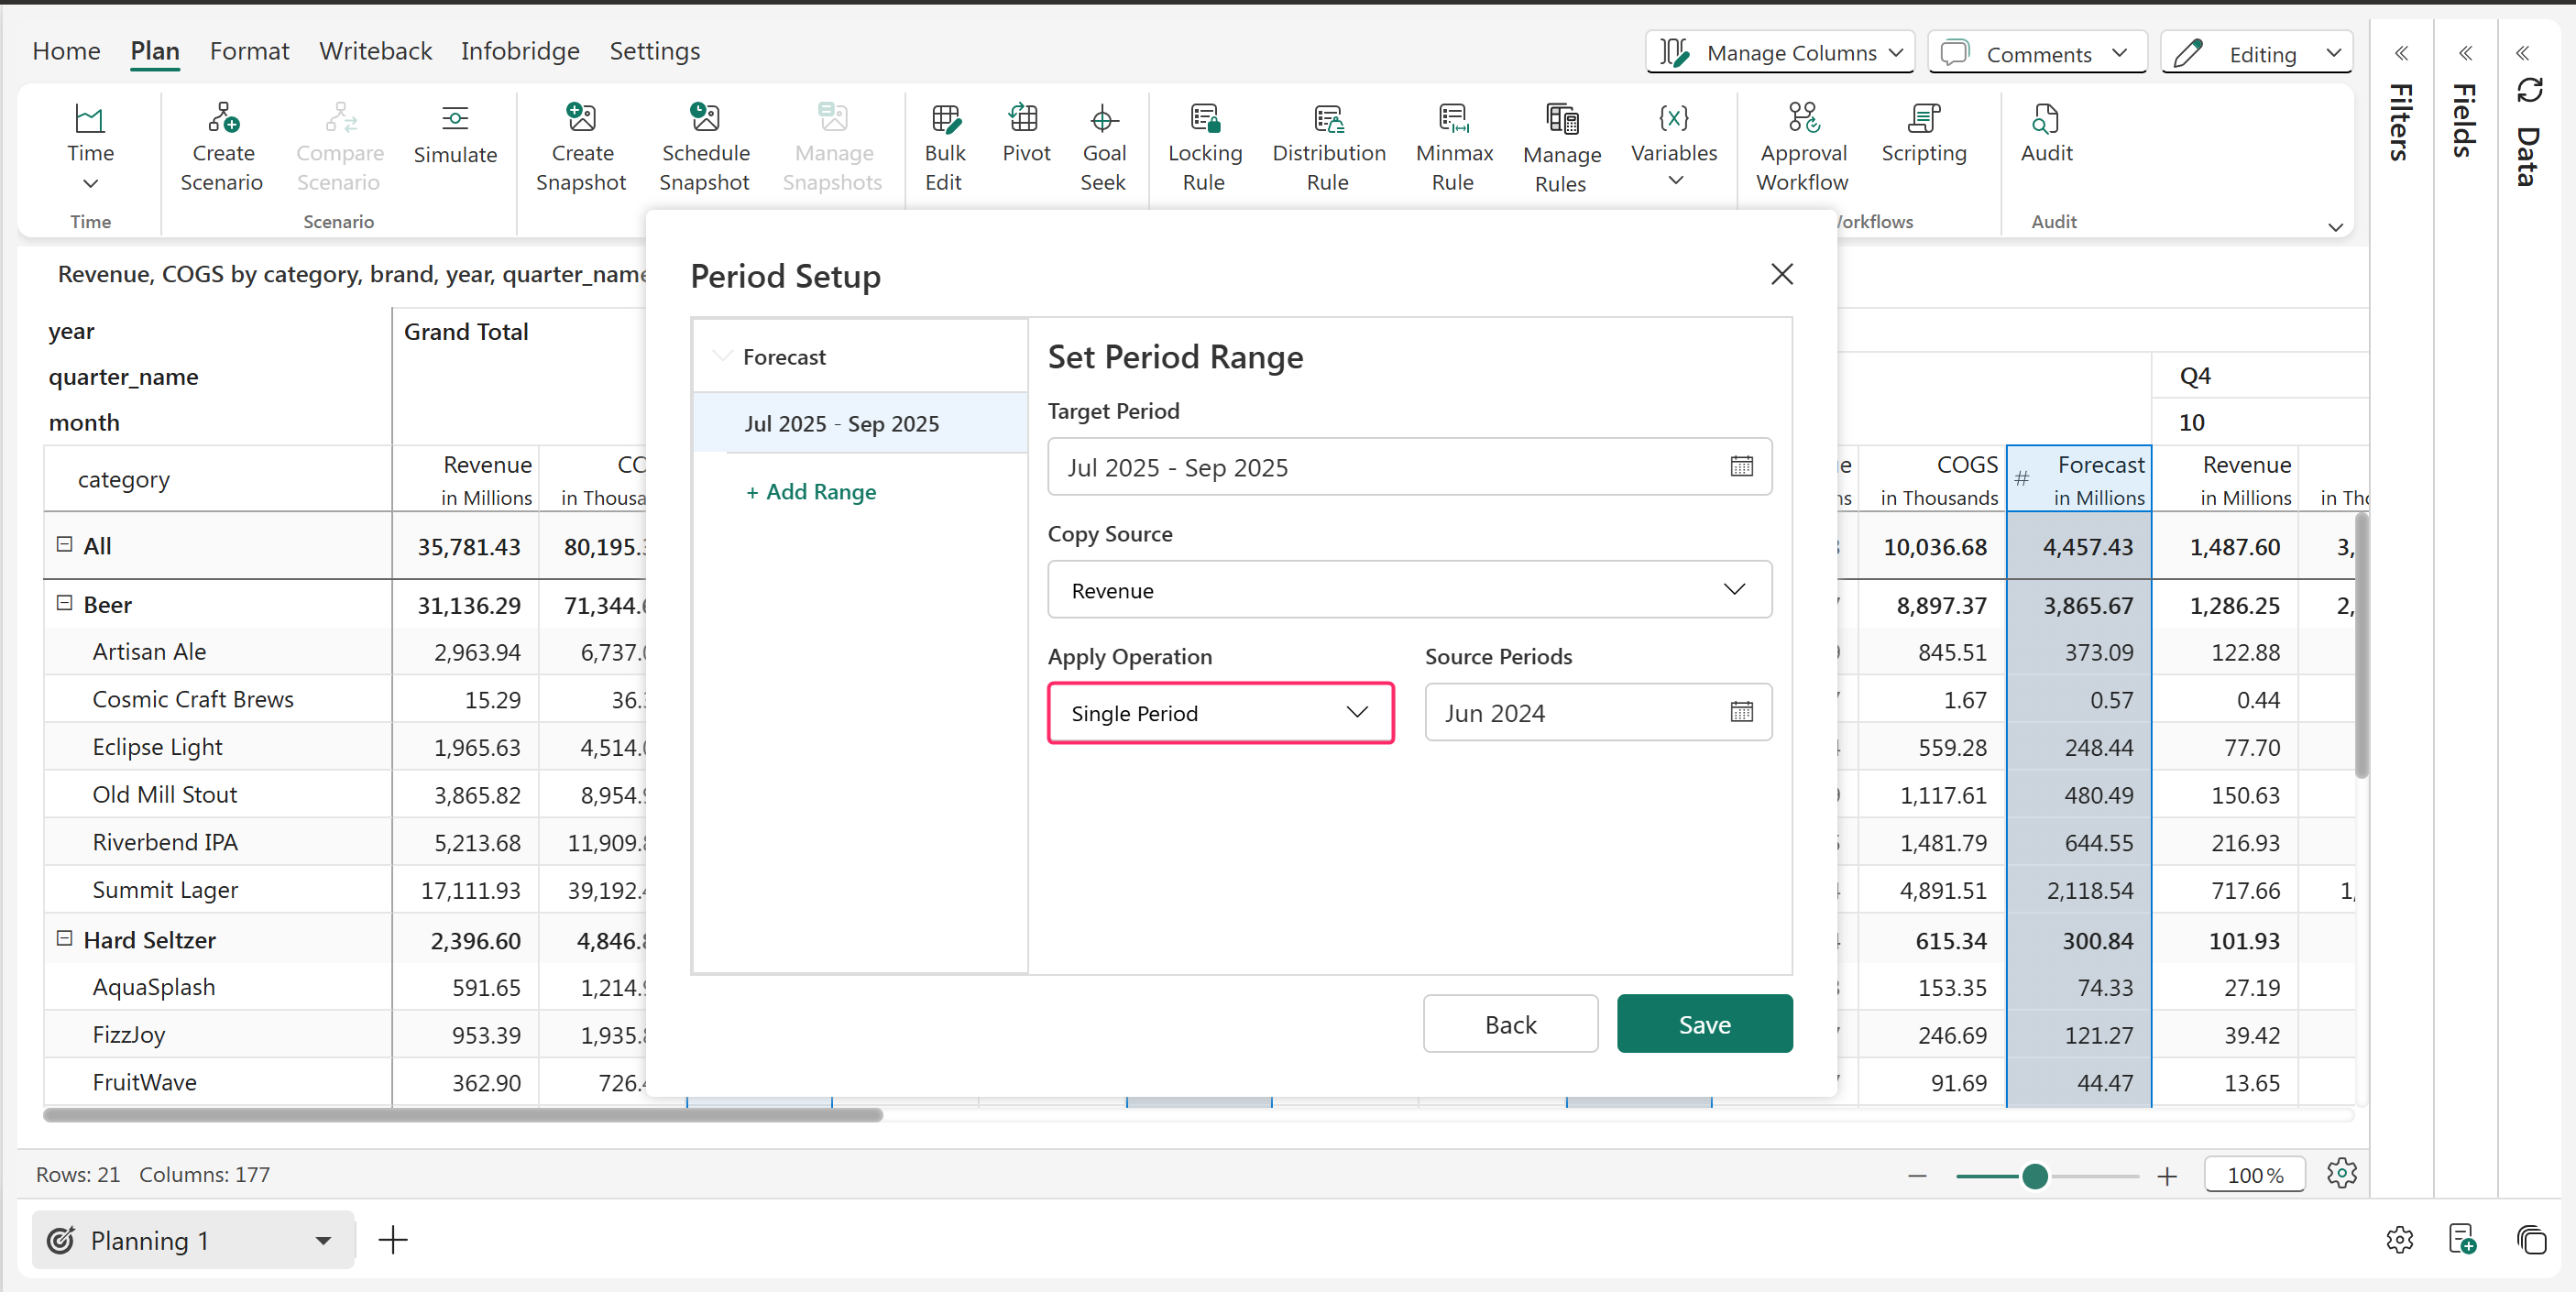Switch to the Writeback tab
Viewport: 2576px width, 1292px height.
coord(375,51)
